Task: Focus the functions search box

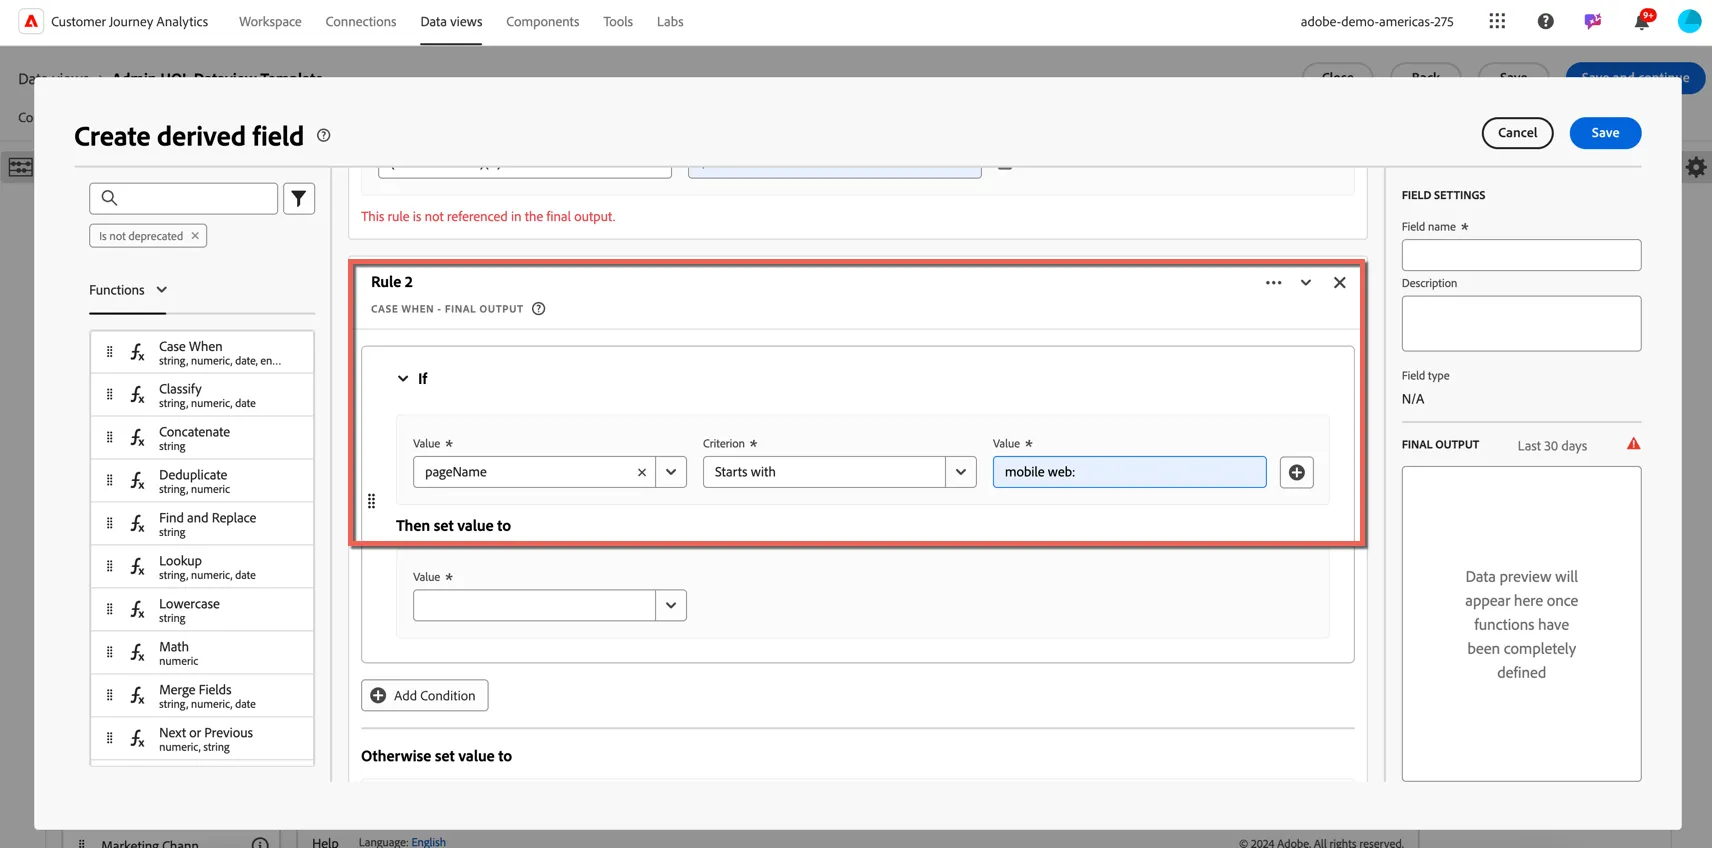Action: (x=183, y=198)
